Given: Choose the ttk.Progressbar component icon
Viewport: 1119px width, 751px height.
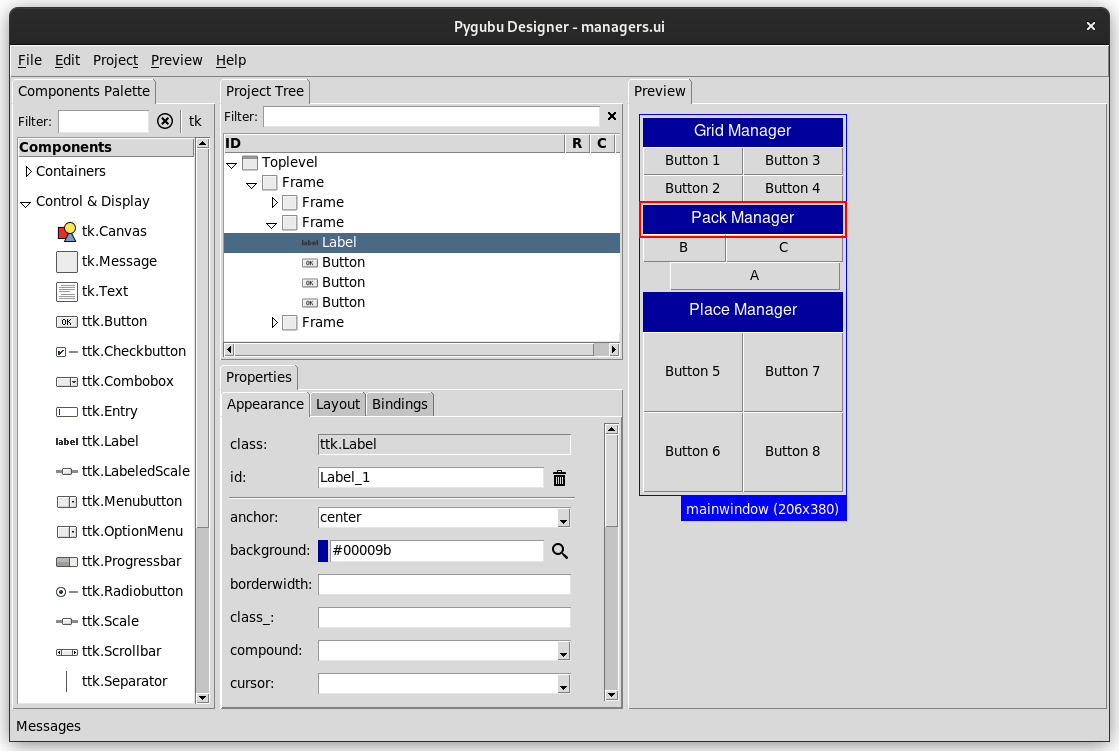Looking at the screenshot, I should click(66, 561).
